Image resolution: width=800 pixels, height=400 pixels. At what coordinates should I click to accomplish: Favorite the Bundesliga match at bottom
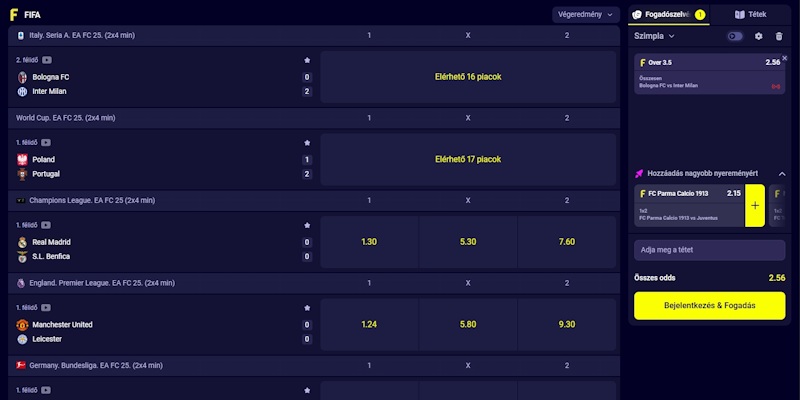(307, 390)
